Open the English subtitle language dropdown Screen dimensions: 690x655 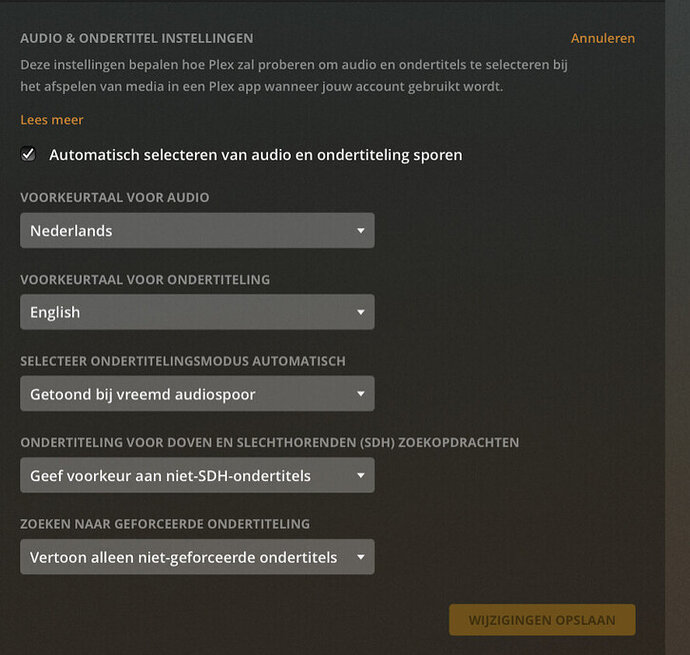click(x=190, y=312)
